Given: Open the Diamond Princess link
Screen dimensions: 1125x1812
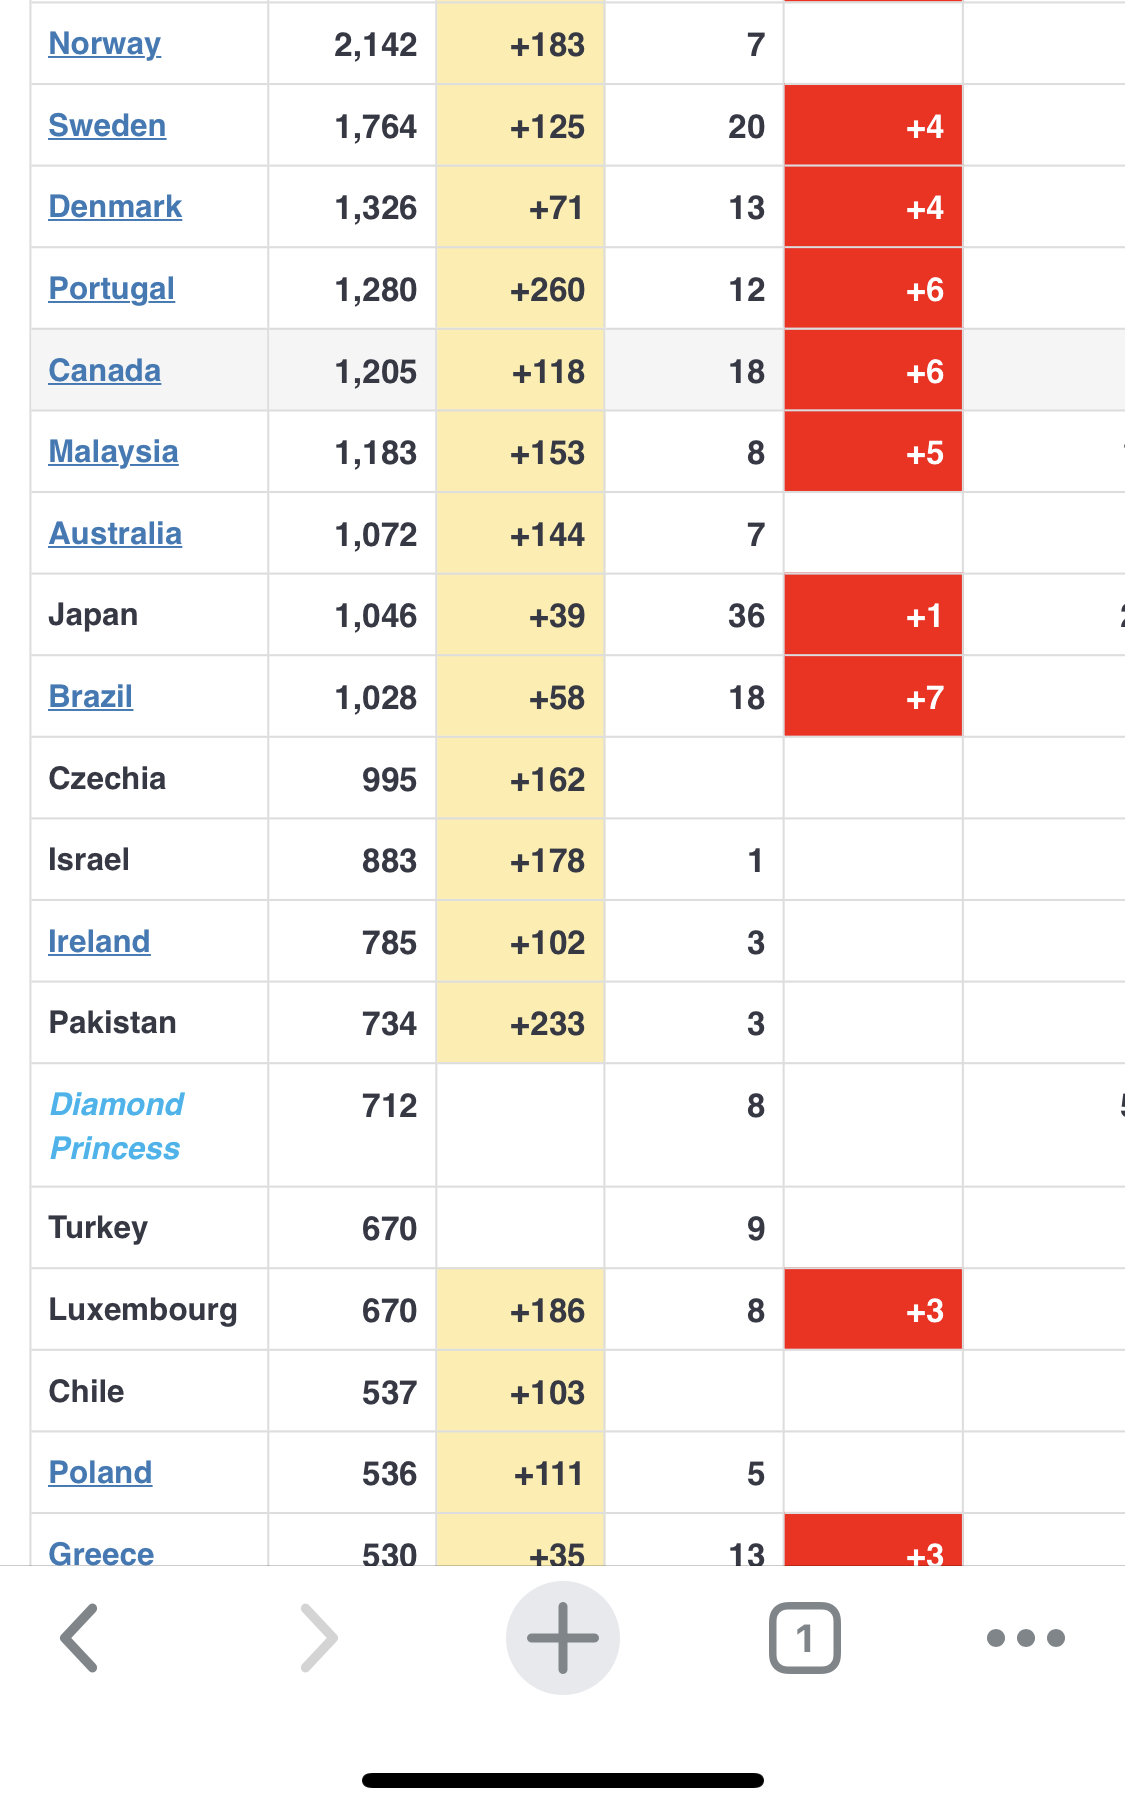Looking at the screenshot, I should pyautogui.click(x=117, y=1126).
